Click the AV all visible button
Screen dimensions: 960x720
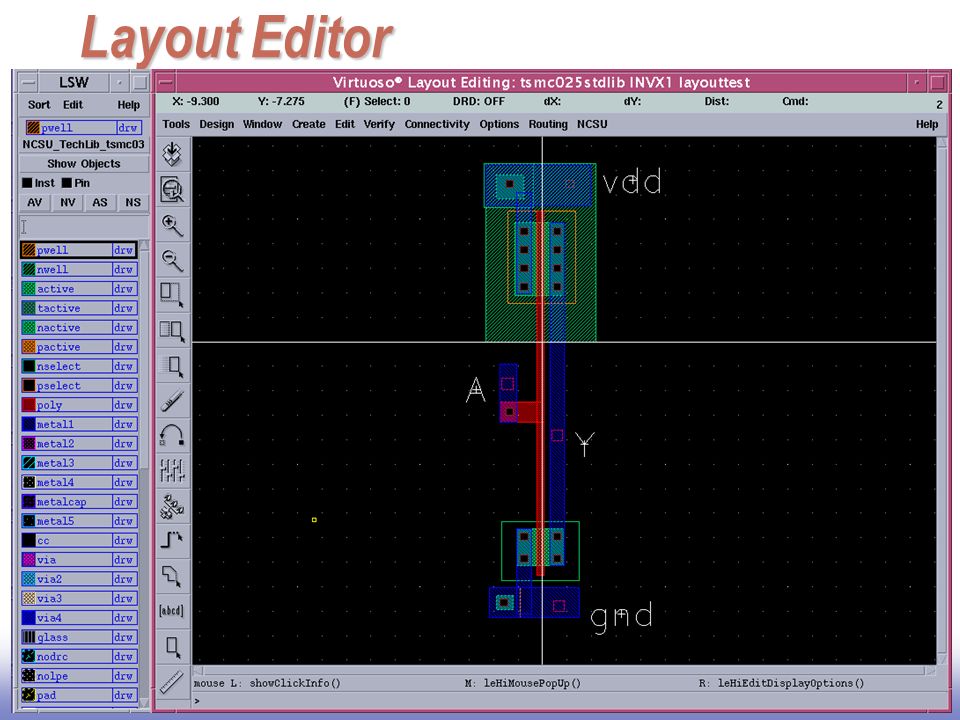point(35,203)
